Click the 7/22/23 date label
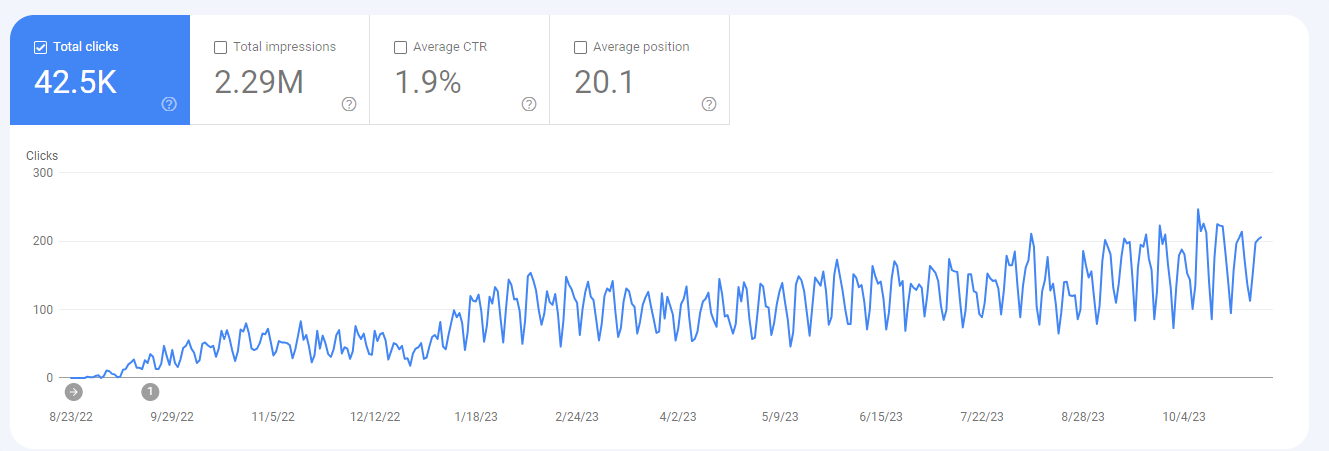 pyautogui.click(x=982, y=417)
